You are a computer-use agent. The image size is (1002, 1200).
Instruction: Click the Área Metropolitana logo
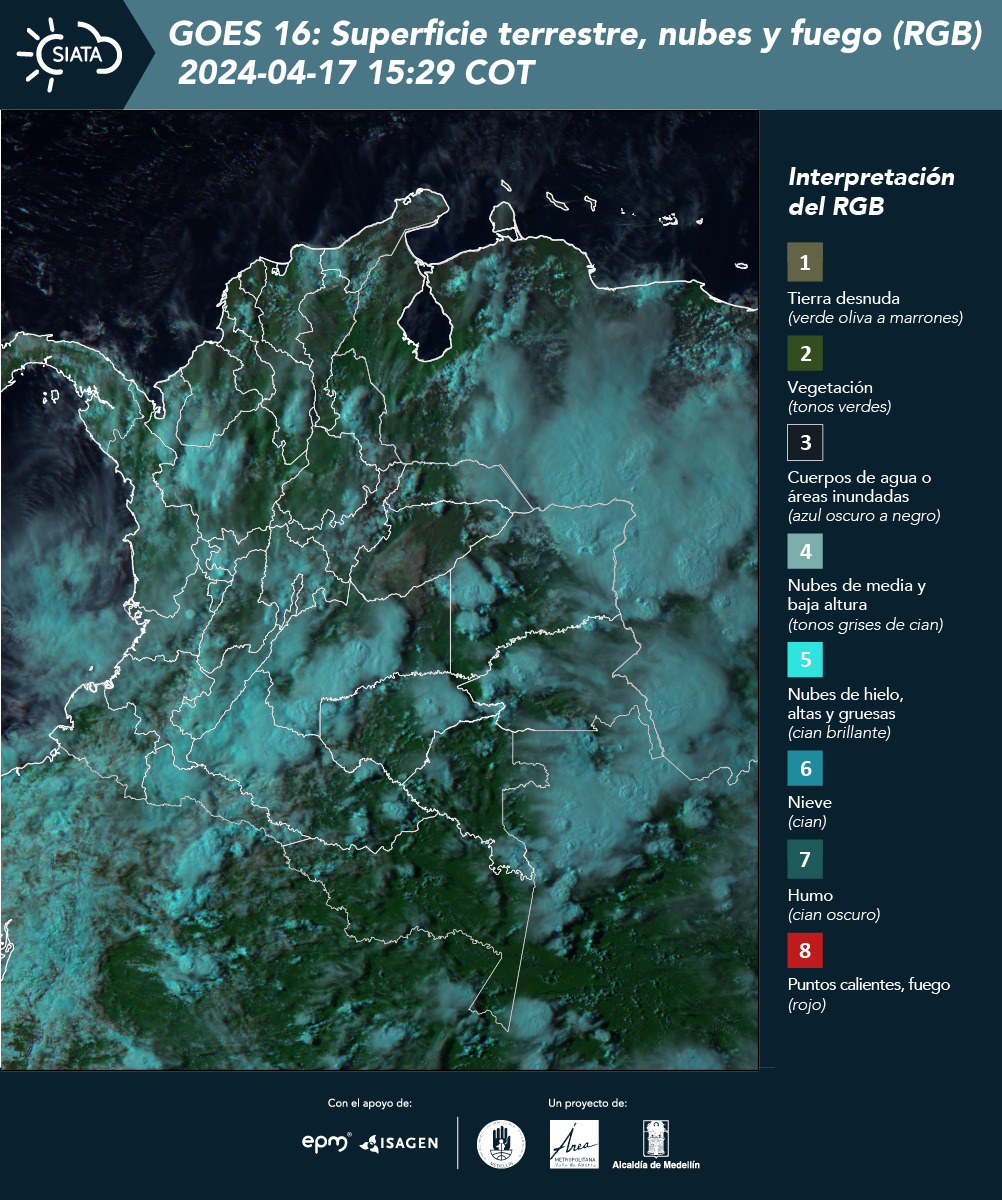(x=575, y=1144)
